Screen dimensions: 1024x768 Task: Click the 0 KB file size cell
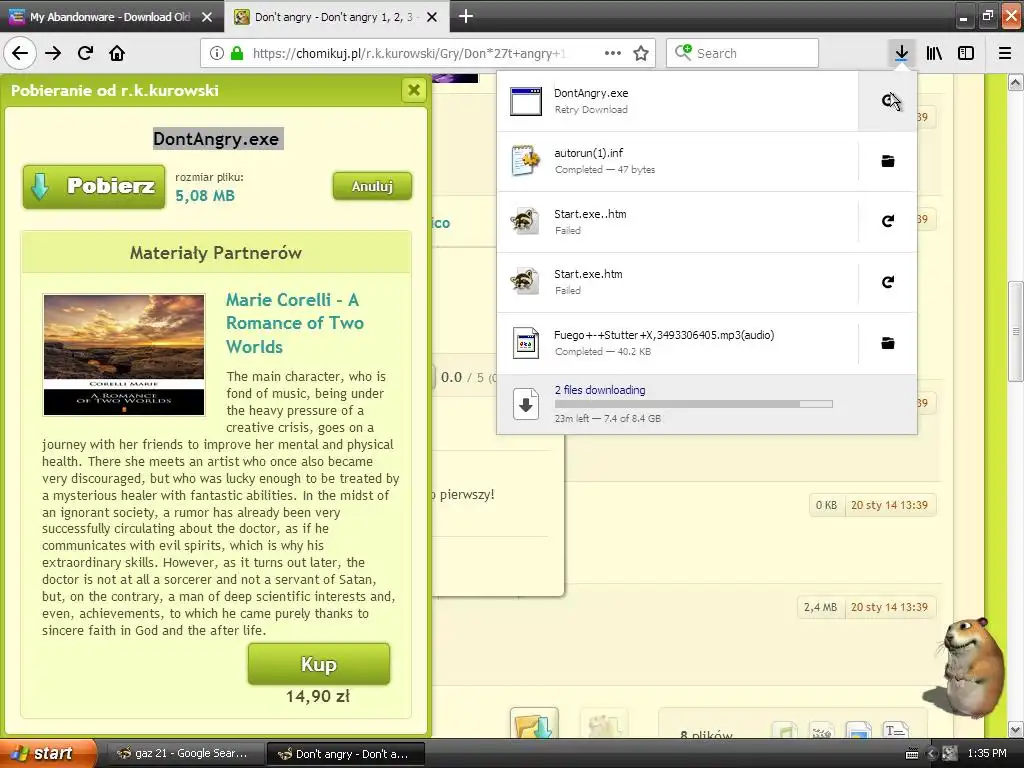click(826, 505)
